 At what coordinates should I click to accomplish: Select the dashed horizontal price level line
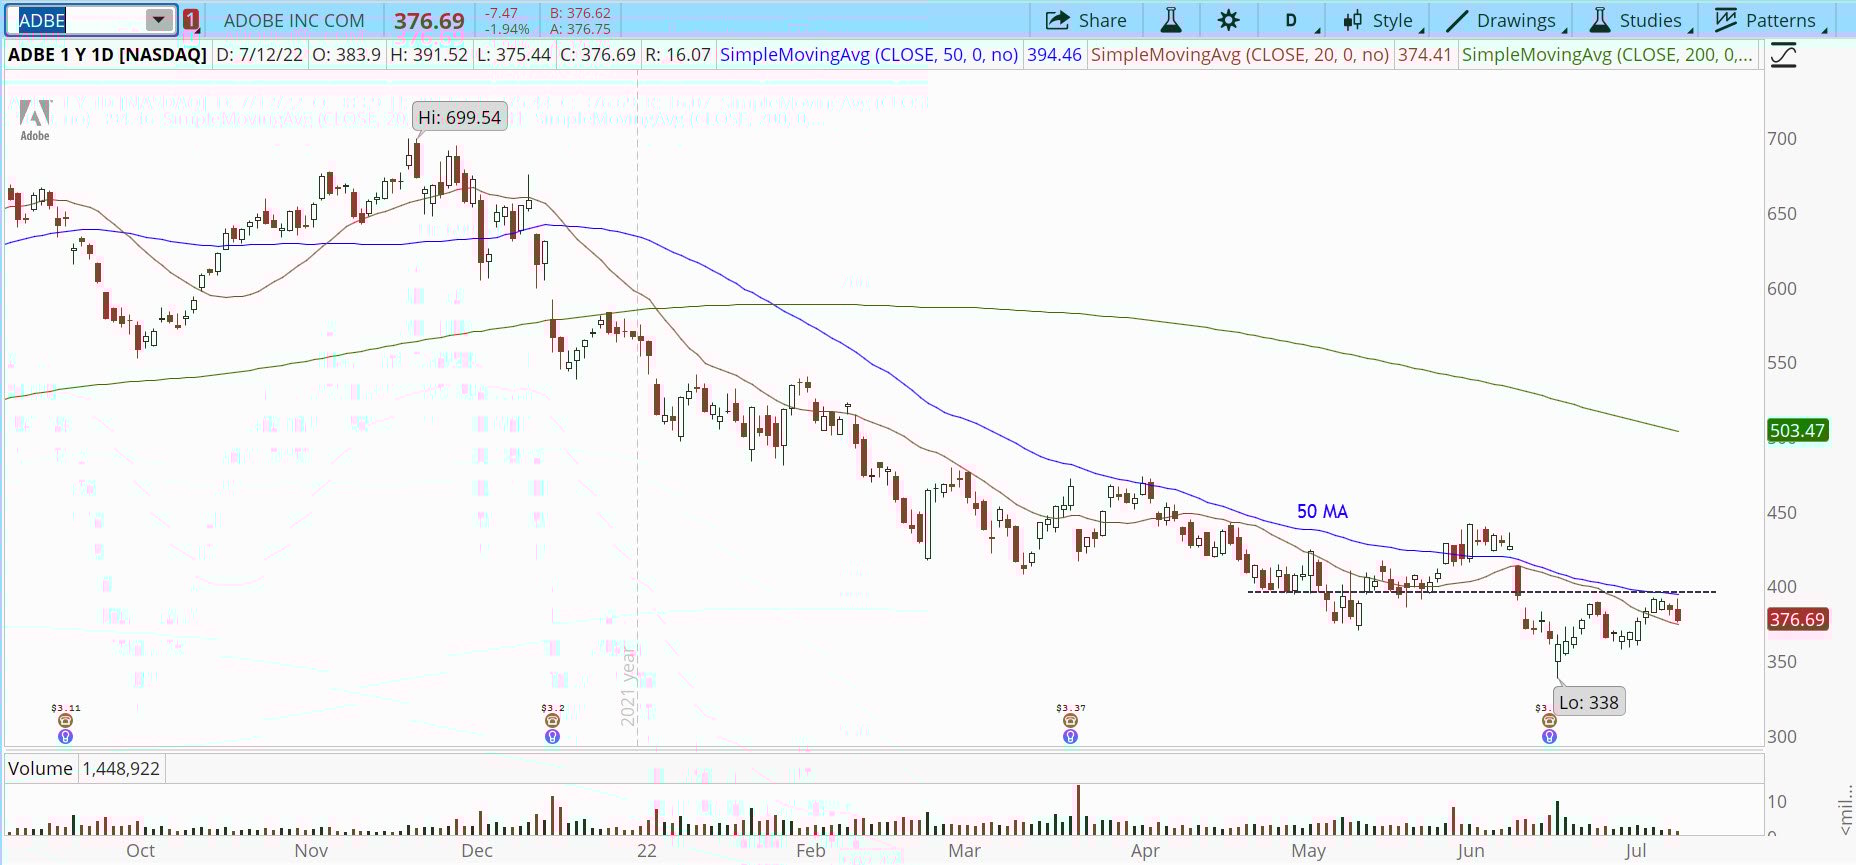pos(1482,592)
